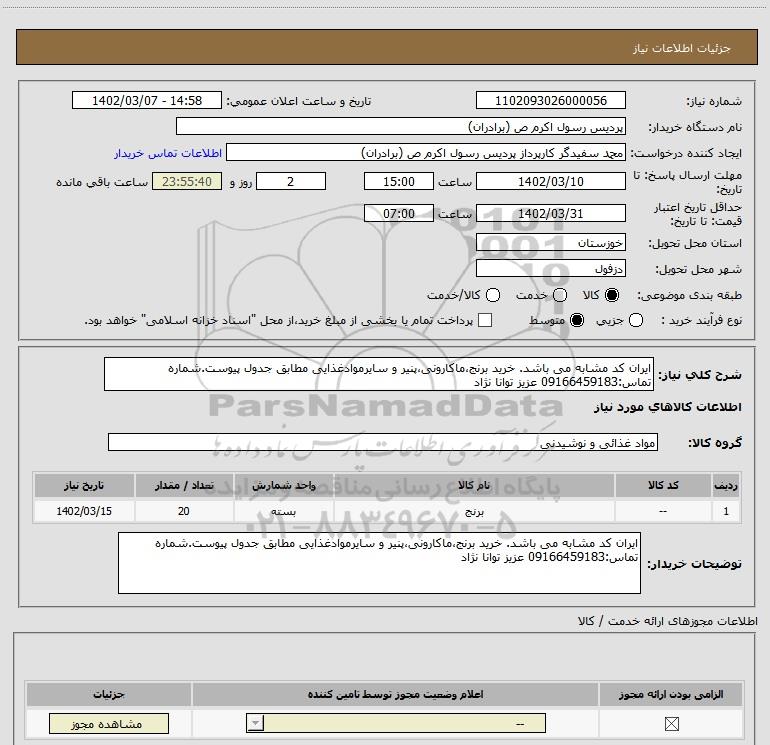Open the اعلام وضعیت مجوز combo box
This screenshot has height=745, width=770.
(396, 723)
